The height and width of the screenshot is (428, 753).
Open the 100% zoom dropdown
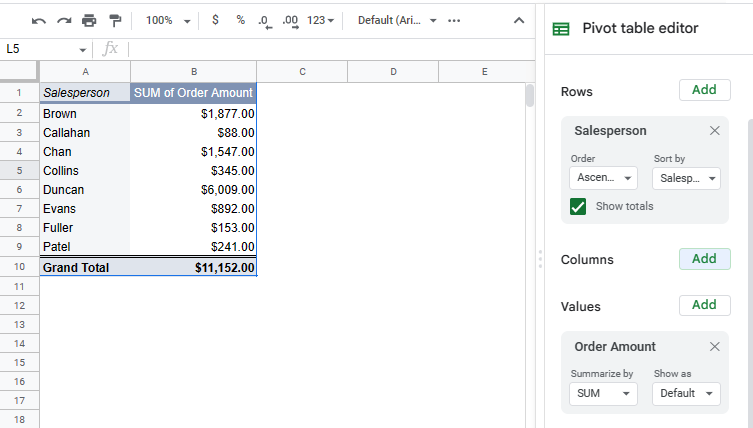coord(166,20)
